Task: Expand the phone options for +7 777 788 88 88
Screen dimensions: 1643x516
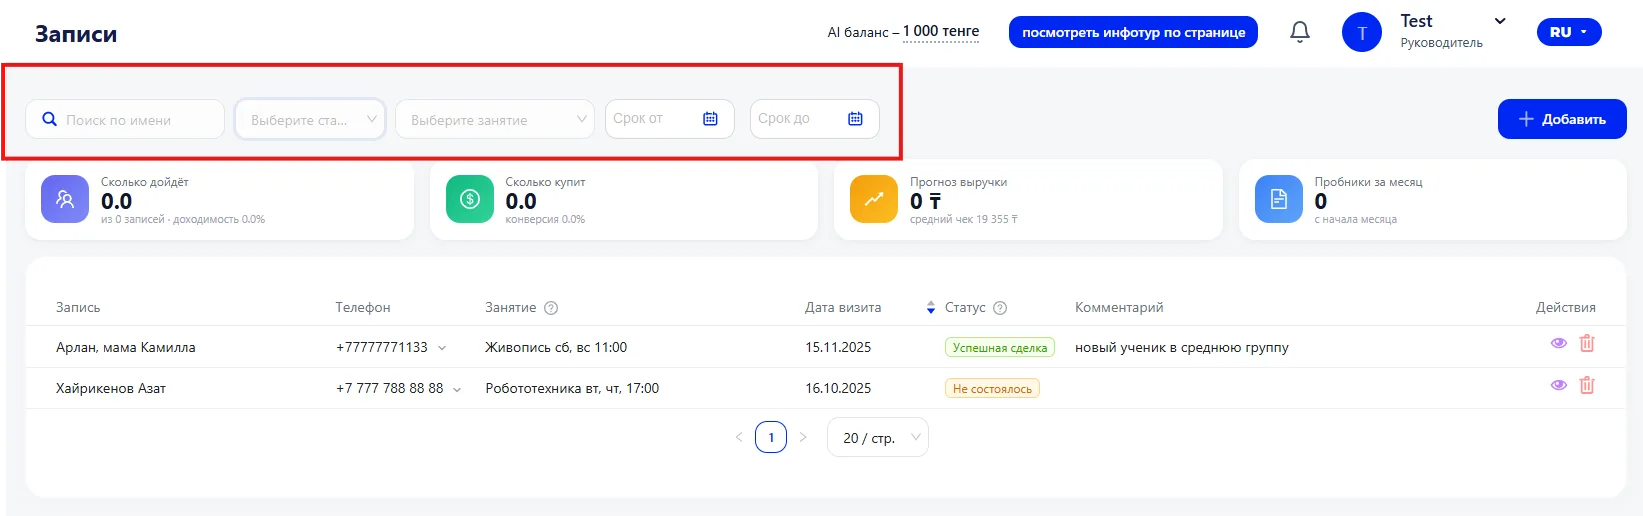Action: tap(457, 389)
